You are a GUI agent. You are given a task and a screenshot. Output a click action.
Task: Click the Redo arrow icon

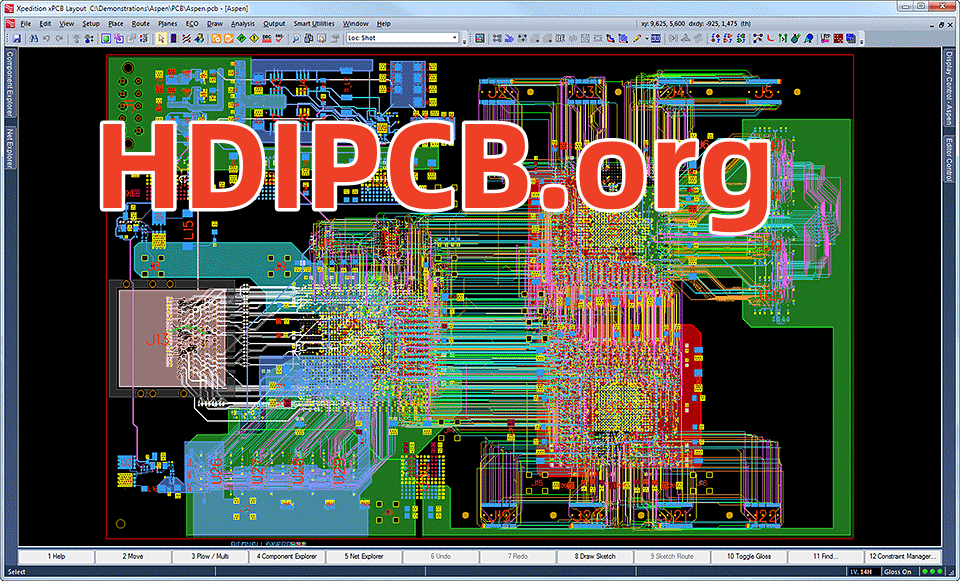[60, 39]
